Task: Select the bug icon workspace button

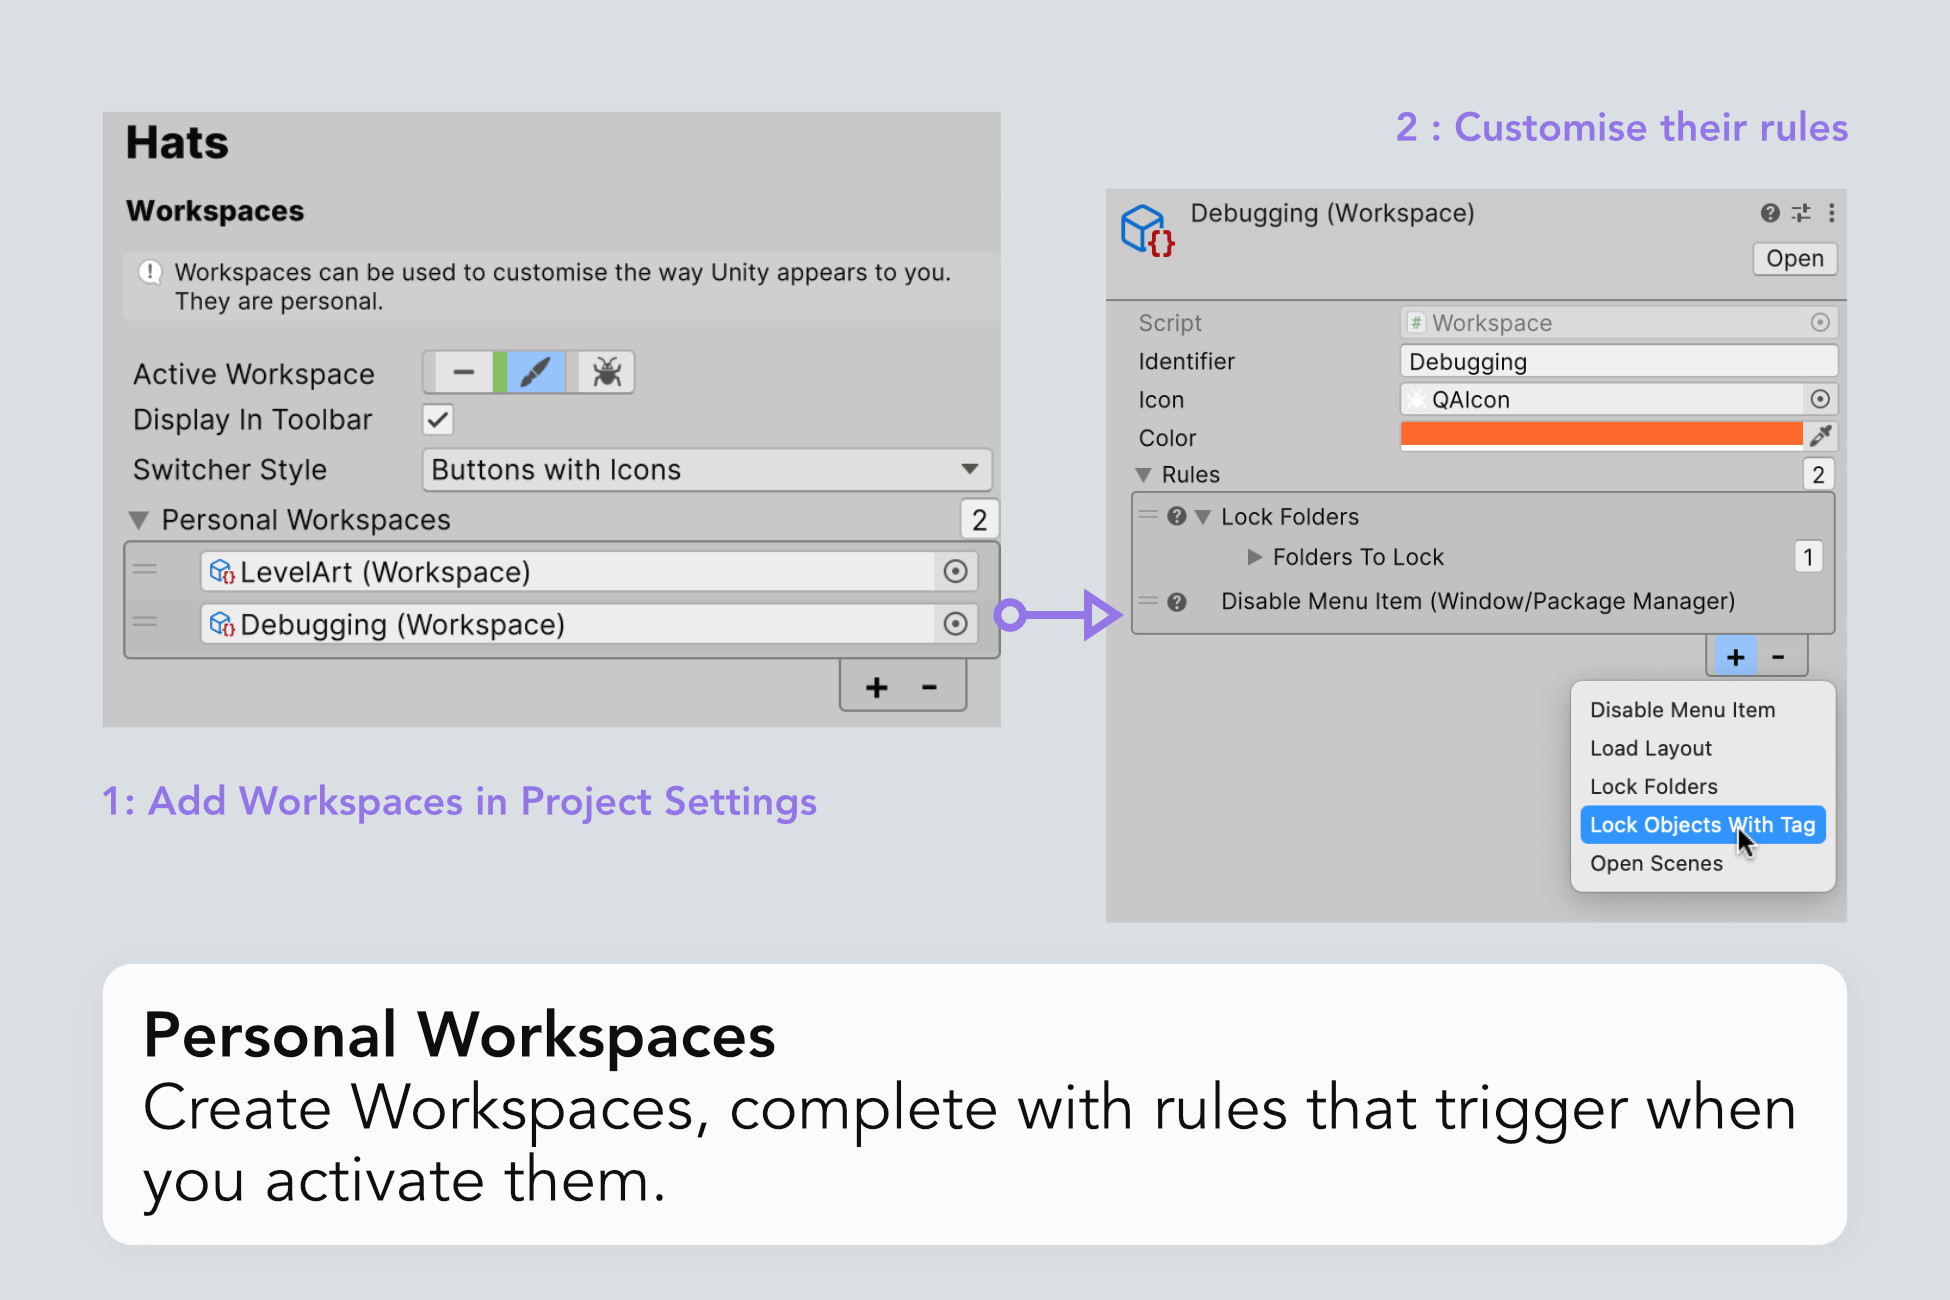Action: tap(606, 373)
